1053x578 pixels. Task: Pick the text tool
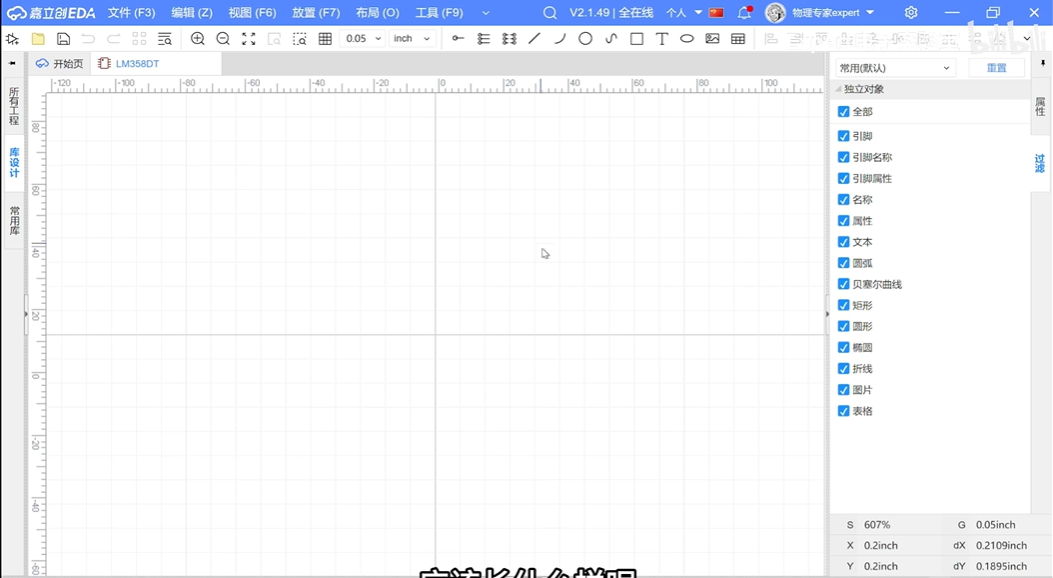pos(661,39)
